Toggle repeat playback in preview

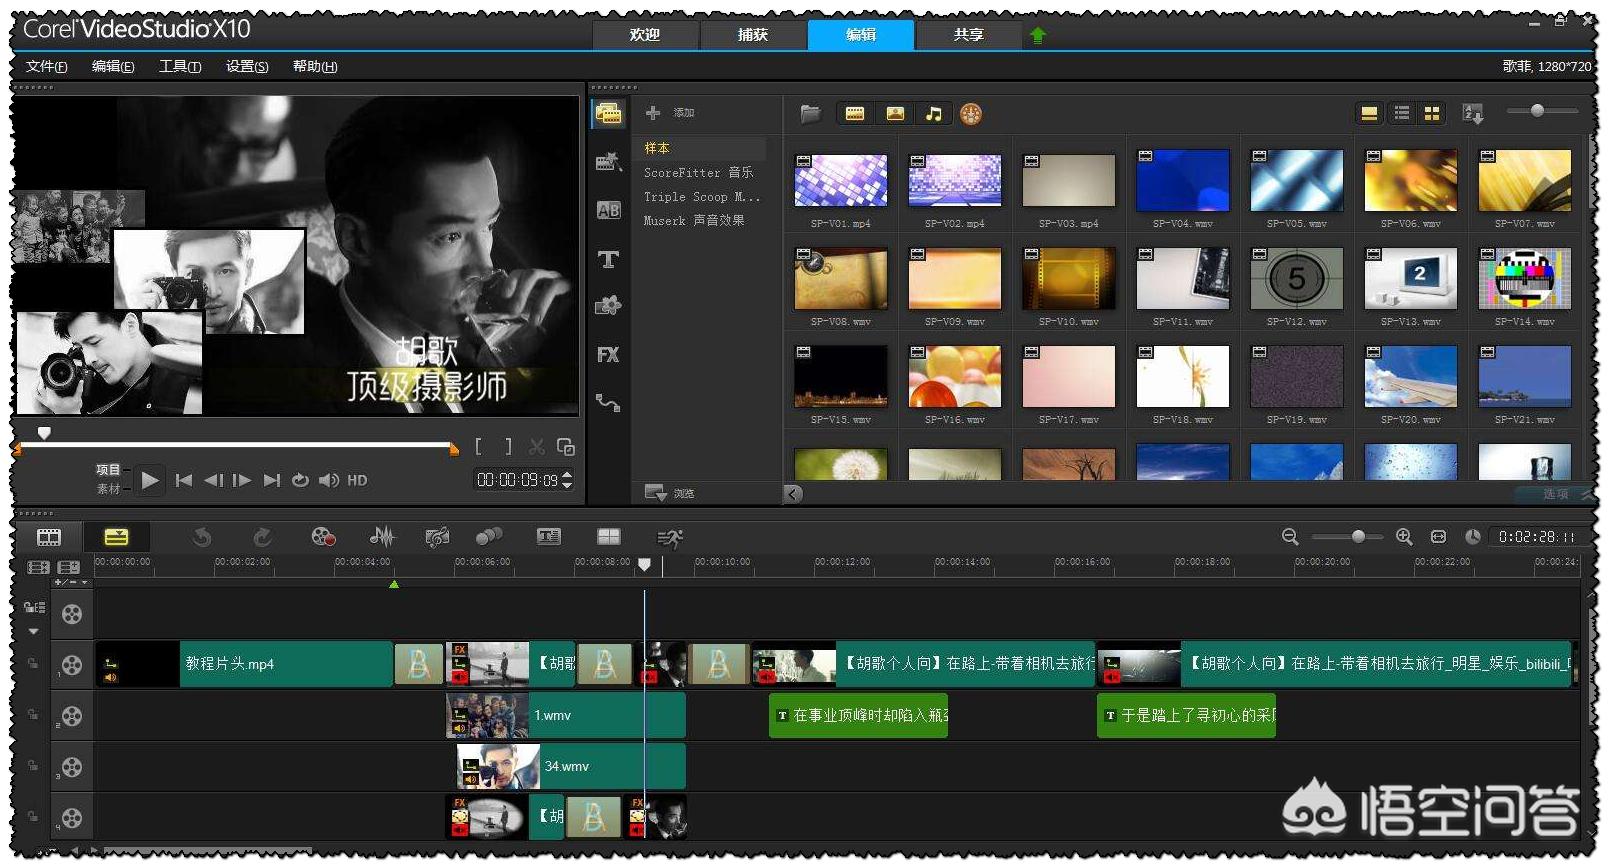coord(300,481)
